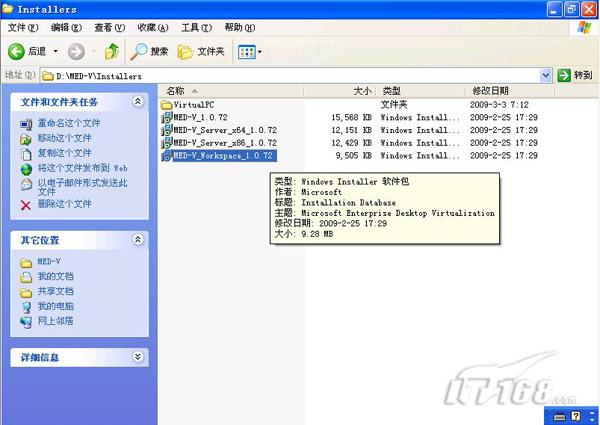Open the Back button history dropdown arrow
Screen dimensions: 600x425
(x=55, y=51)
